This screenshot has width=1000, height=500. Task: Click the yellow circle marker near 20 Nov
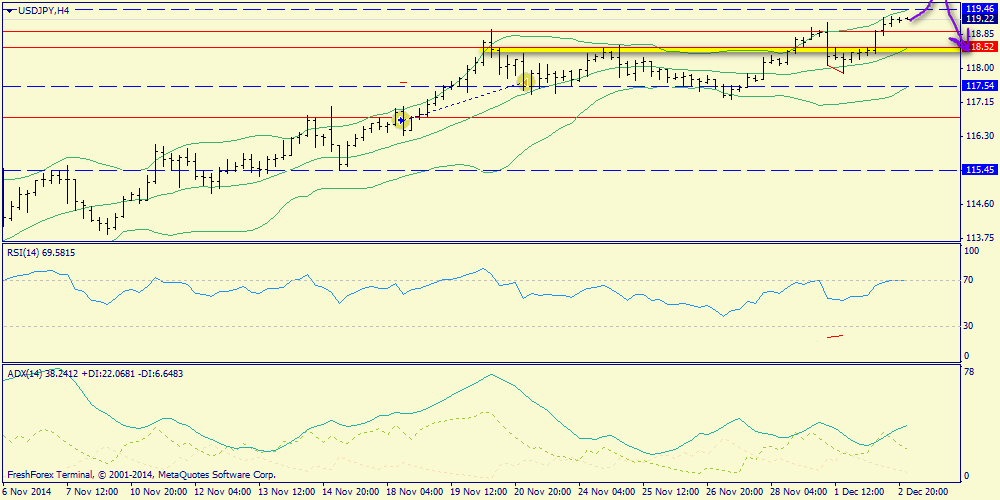pos(527,80)
